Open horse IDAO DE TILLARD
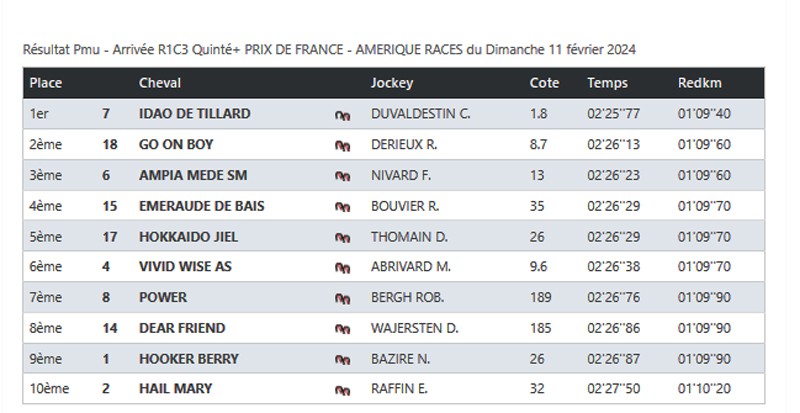The image size is (800, 413). (195, 114)
